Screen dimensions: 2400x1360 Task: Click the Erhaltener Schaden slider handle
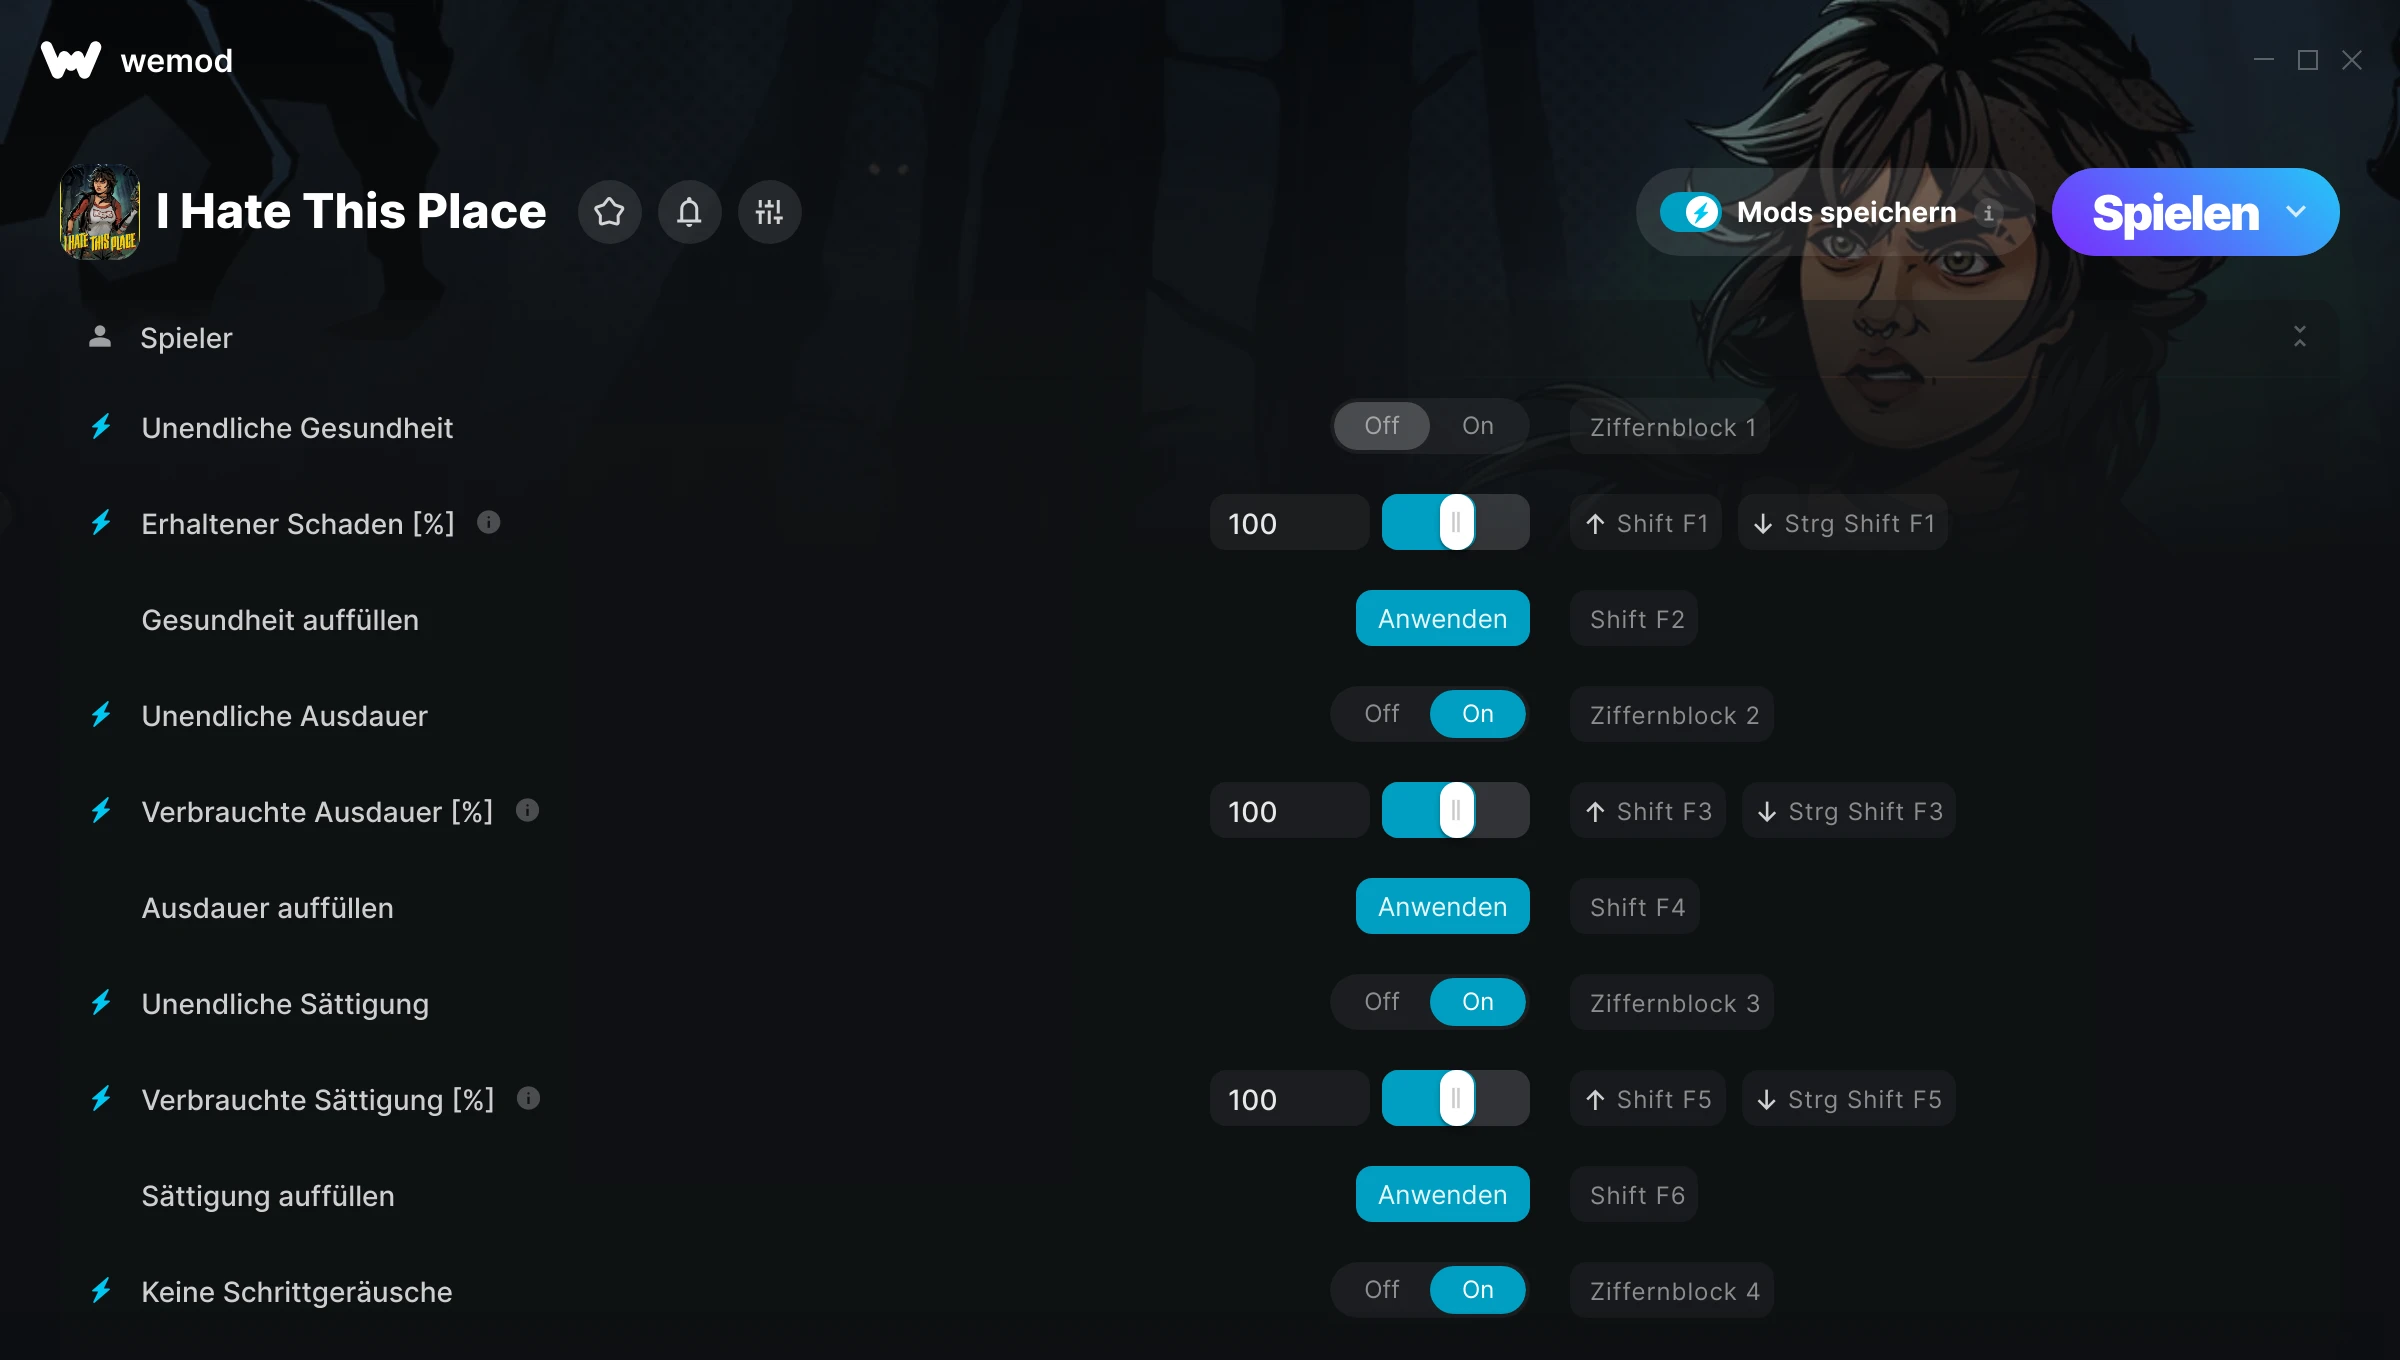pyautogui.click(x=1456, y=522)
